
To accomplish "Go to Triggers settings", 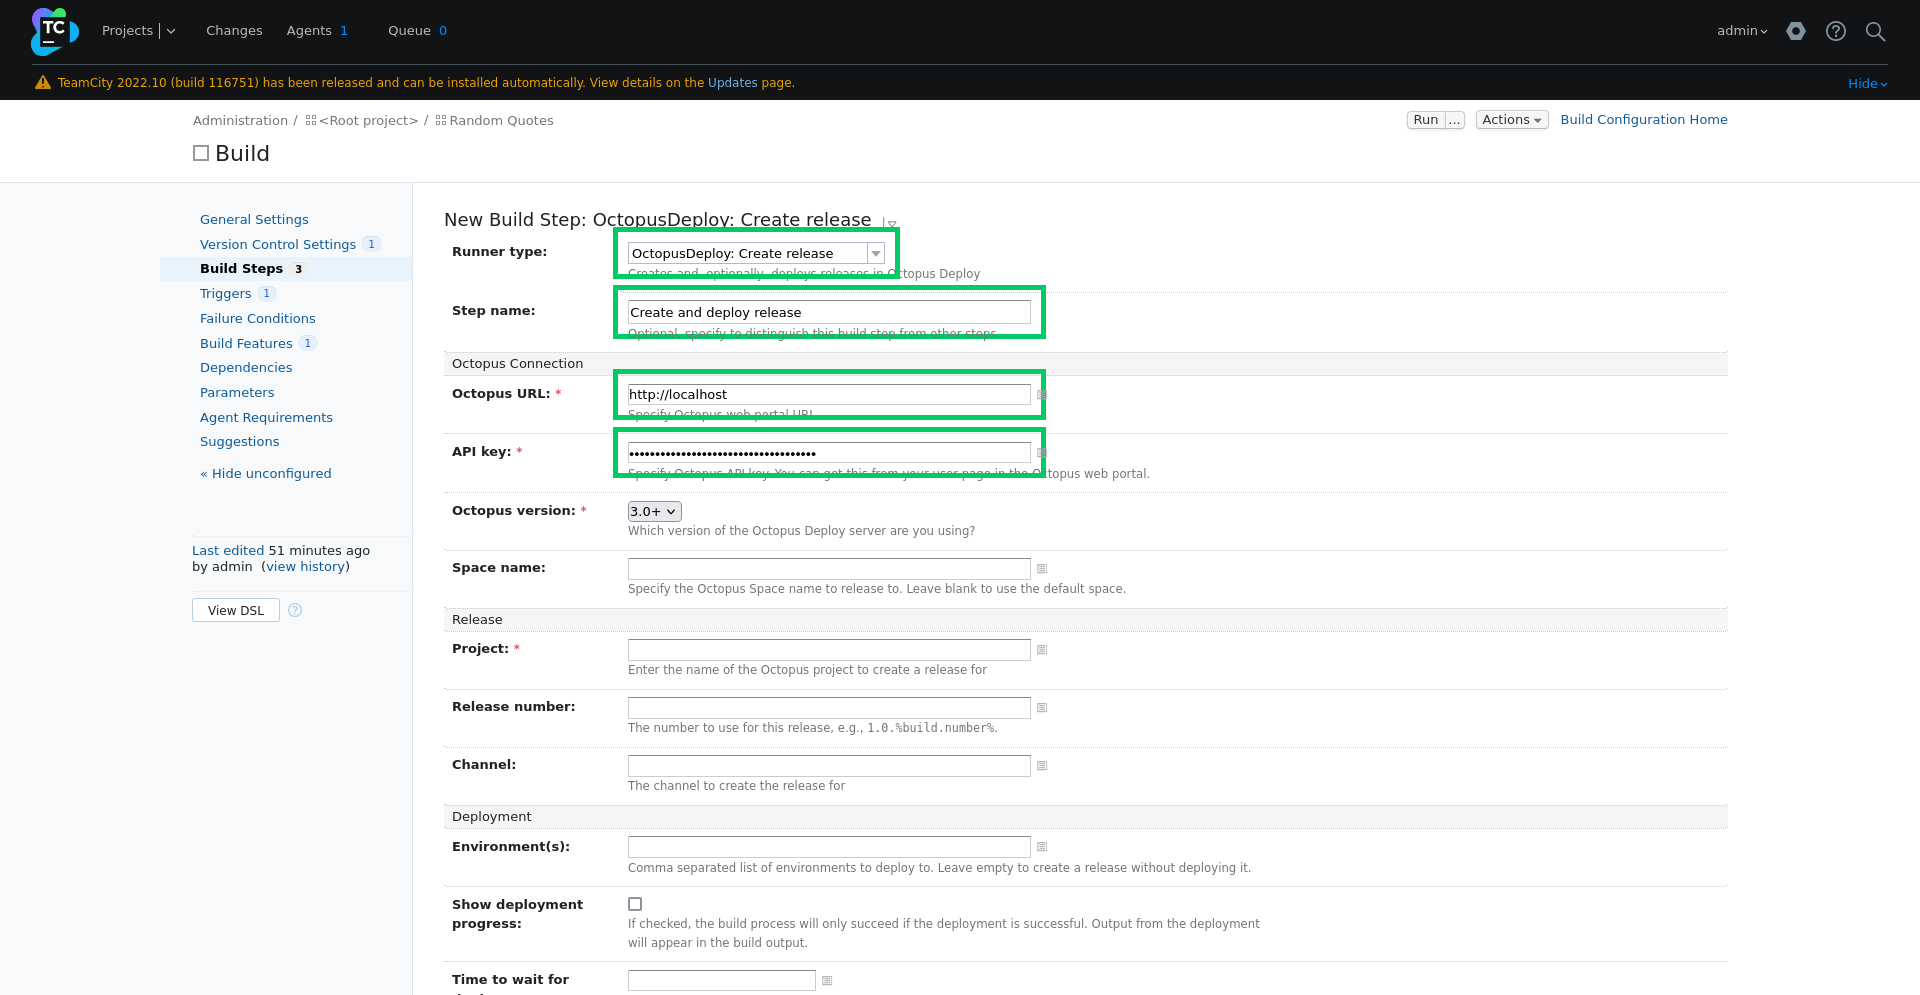I will pyautogui.click(x=225, y=294).
